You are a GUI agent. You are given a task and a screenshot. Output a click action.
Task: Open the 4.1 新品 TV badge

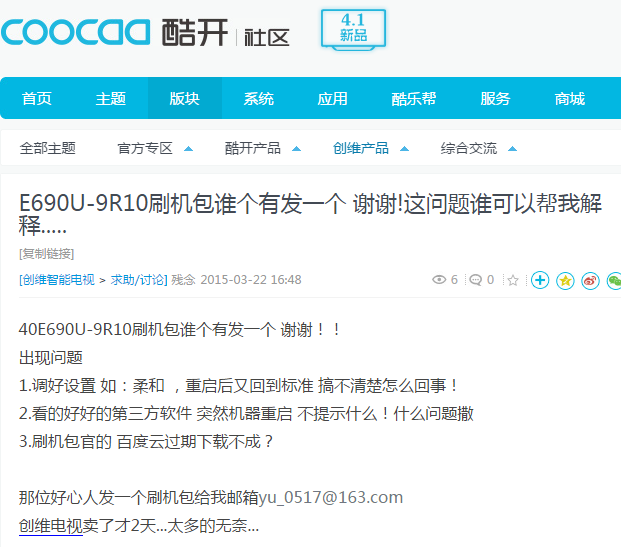(x=353, y=30)
